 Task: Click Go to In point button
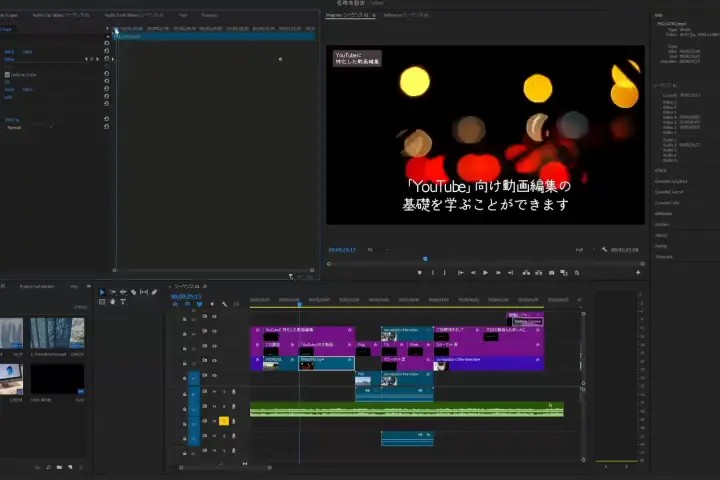[461, 273]
